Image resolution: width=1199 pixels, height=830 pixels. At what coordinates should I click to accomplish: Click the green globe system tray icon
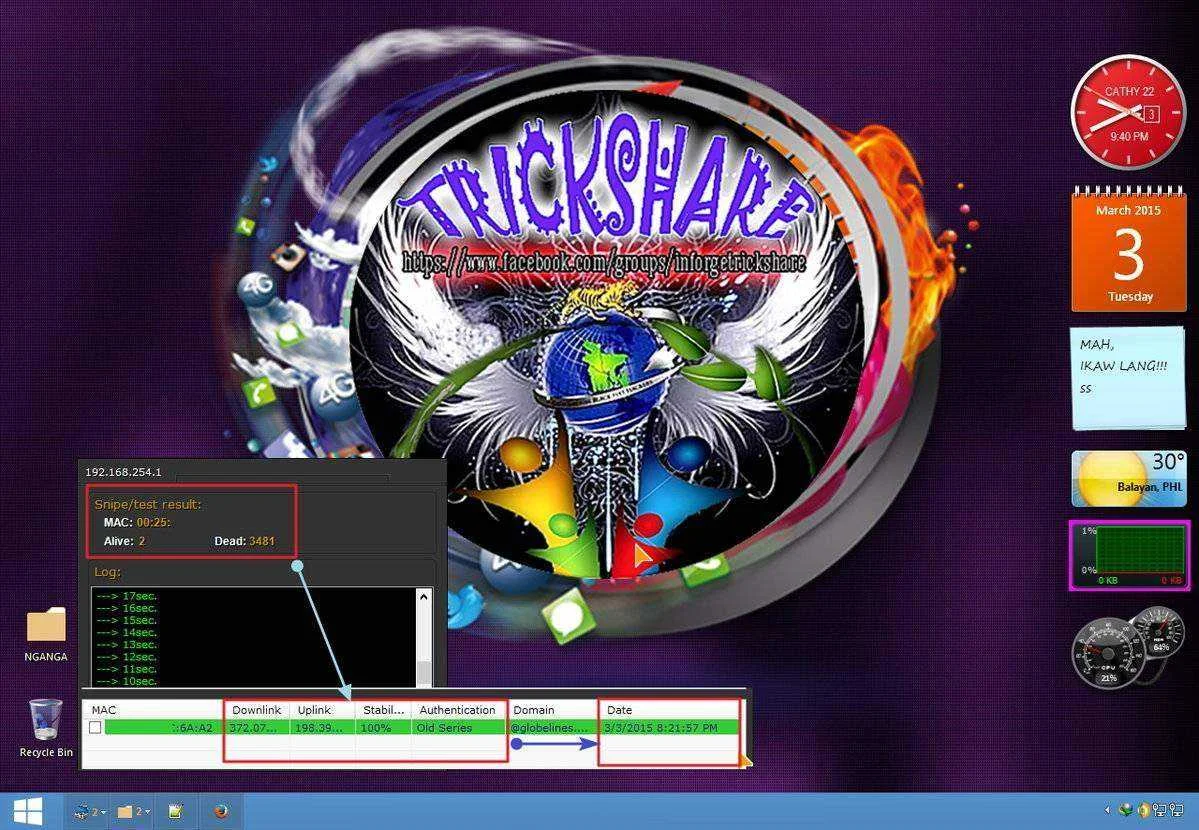coord(1124,810)
